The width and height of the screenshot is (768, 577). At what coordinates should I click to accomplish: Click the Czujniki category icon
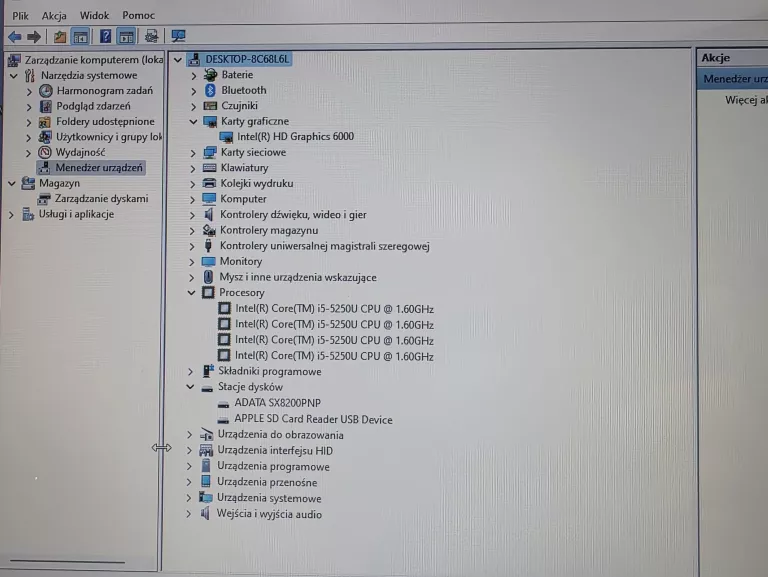click(x=210, y=106)
